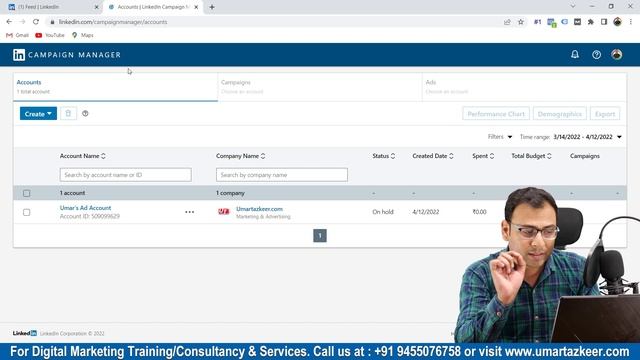The width and height of the screenshot is (640, 360).
Task: Open YouTube bookmark
Action: pyautogui.click(x=50, y=35)
